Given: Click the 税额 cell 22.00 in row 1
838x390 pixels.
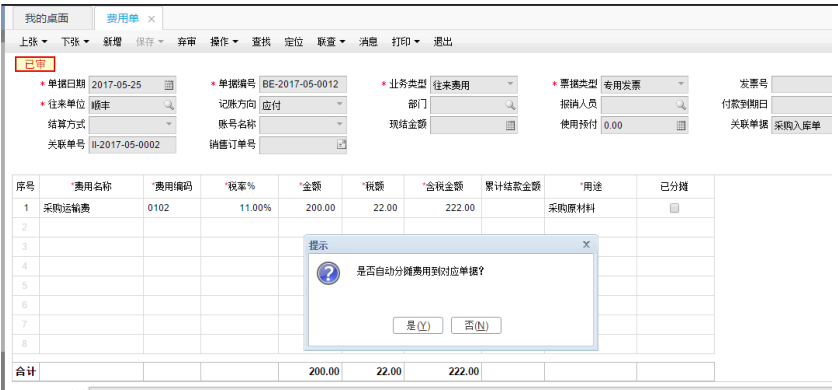Looking at the screenshot, I should click(373, 208).
